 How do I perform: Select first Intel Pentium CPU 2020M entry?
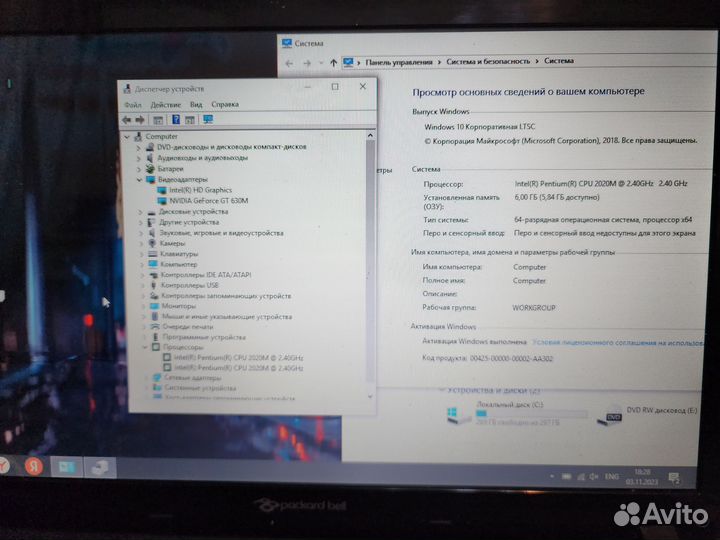[238, 358]
